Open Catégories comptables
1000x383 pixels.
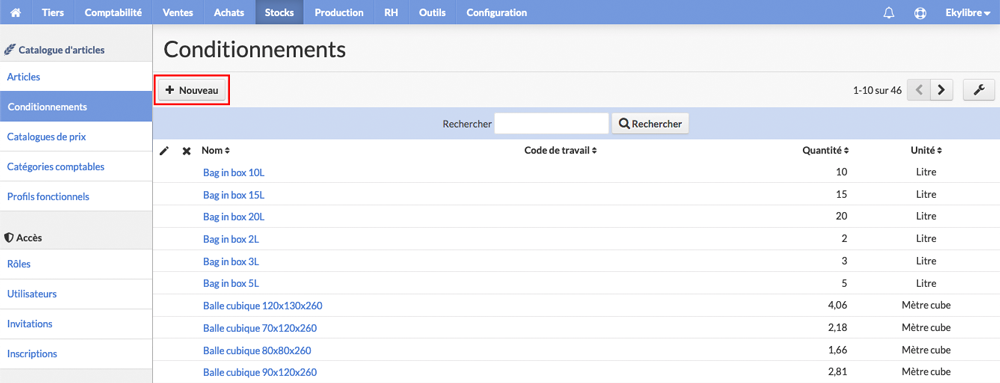[x=76, y=166]
